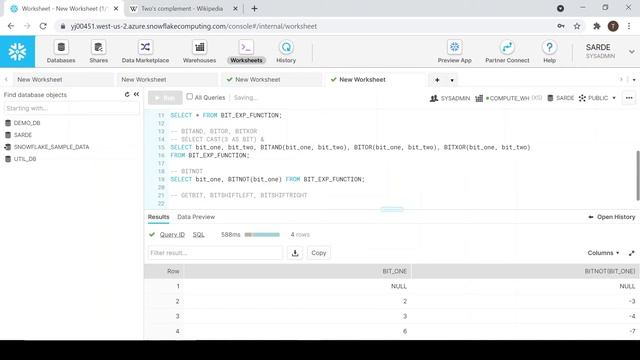Click SQL line 19 BITNOT select statement
Image resolution: width=640 pixels, height=360 pixels.
pyautogui.click(x=268, y=179)
